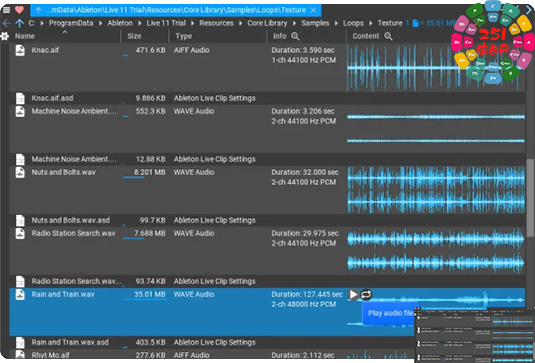This screenshot has height=363, width=535.
Task: Navigate to Resources in the breadcrumb
Action: pyautogui.click(x=216, y=23)
